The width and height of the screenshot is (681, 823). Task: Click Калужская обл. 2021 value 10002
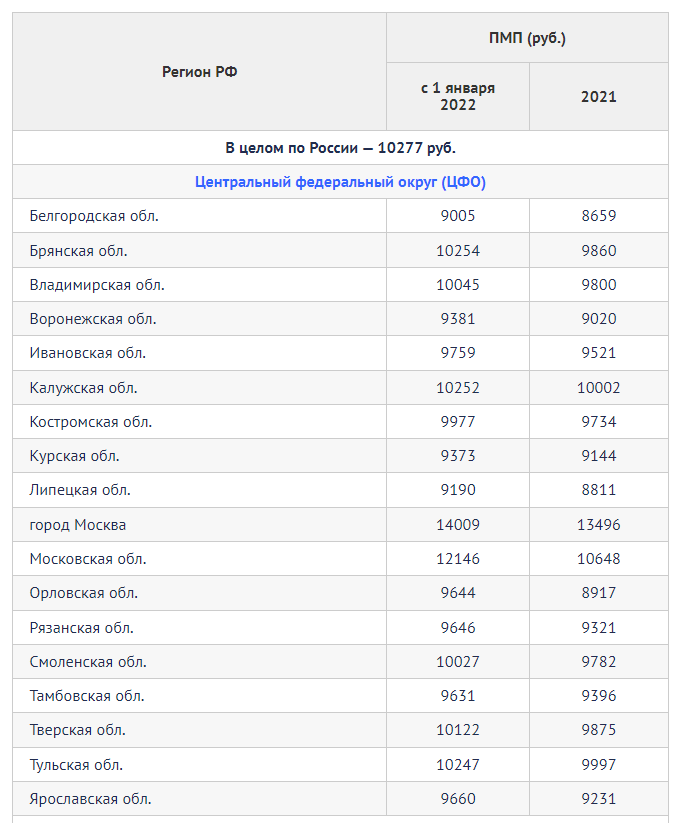[598, 387]
